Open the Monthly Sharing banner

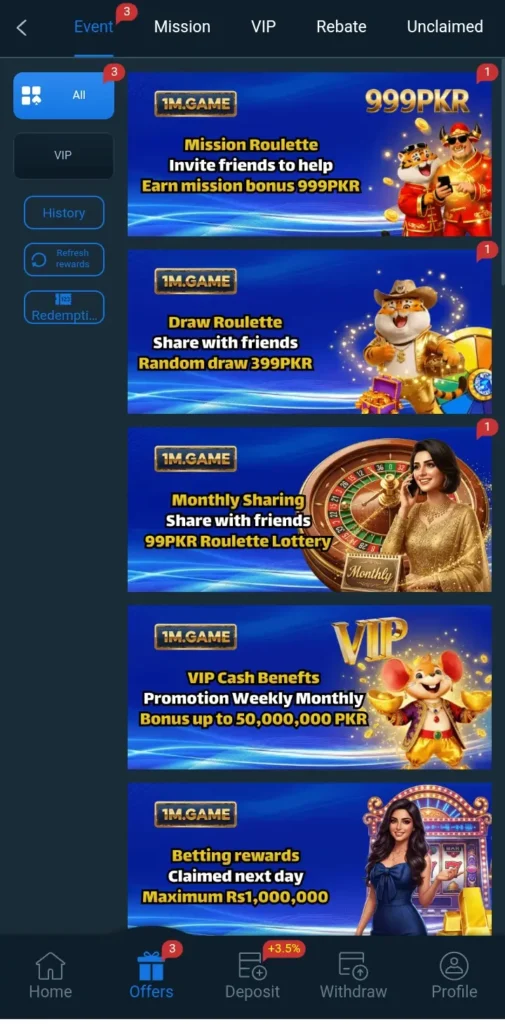[x=310, y=509]
